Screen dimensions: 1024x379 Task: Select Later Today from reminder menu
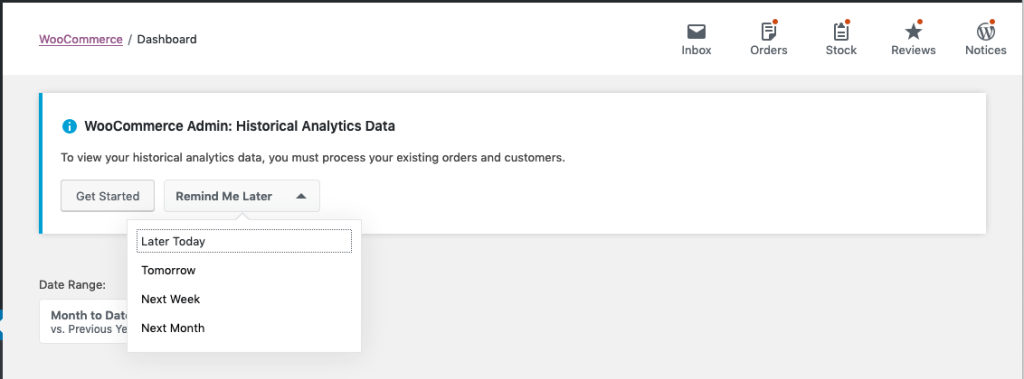pos(244,241)
